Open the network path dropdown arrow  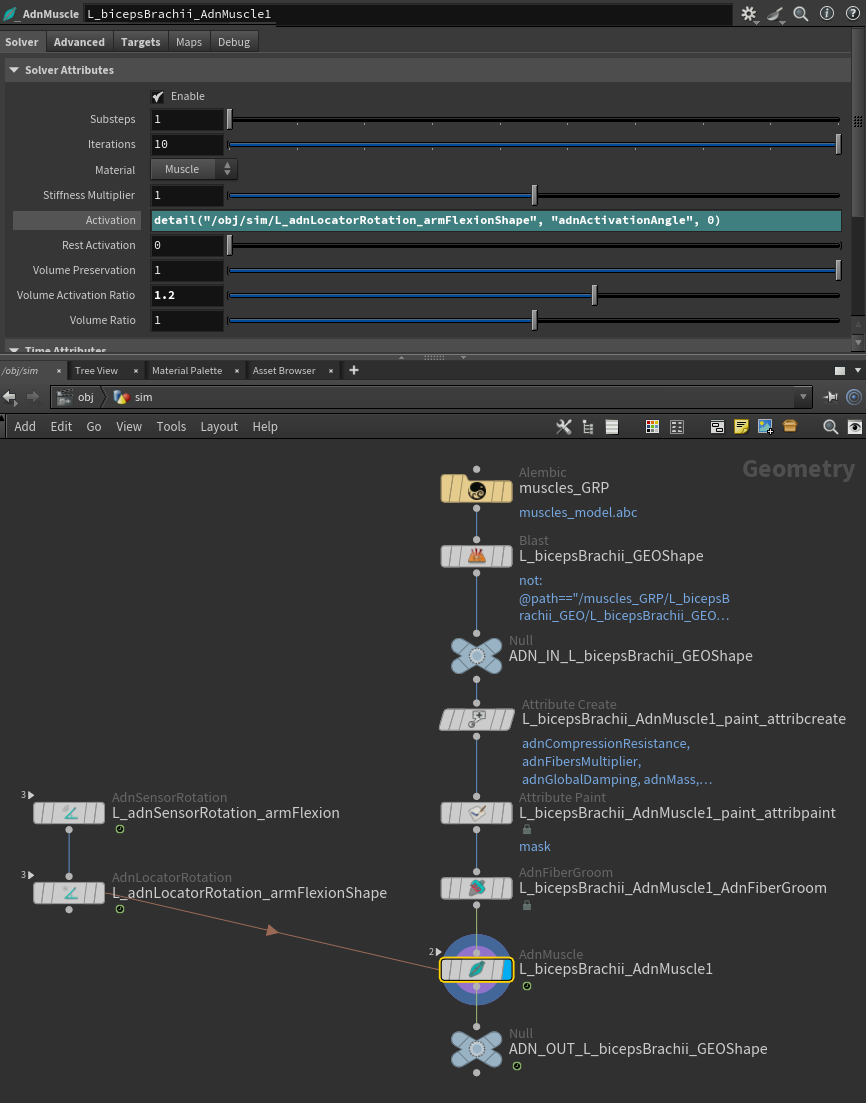pyautogui.click(x=803, y=397)
